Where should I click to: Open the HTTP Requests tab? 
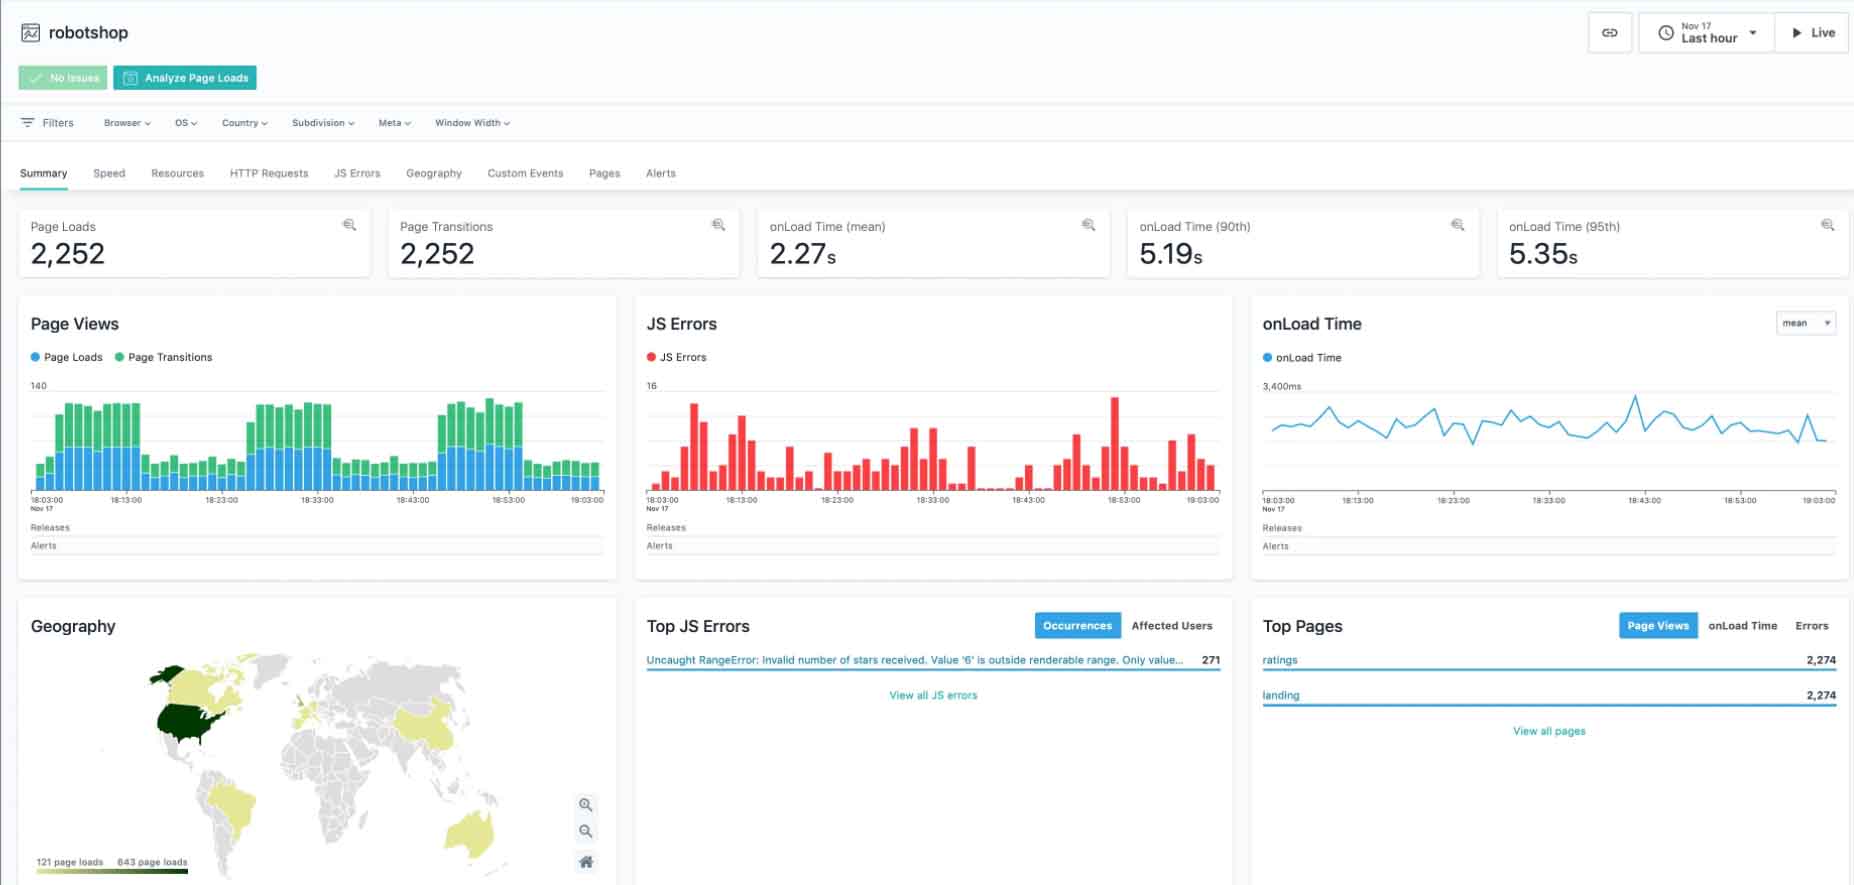pos(269,173)
